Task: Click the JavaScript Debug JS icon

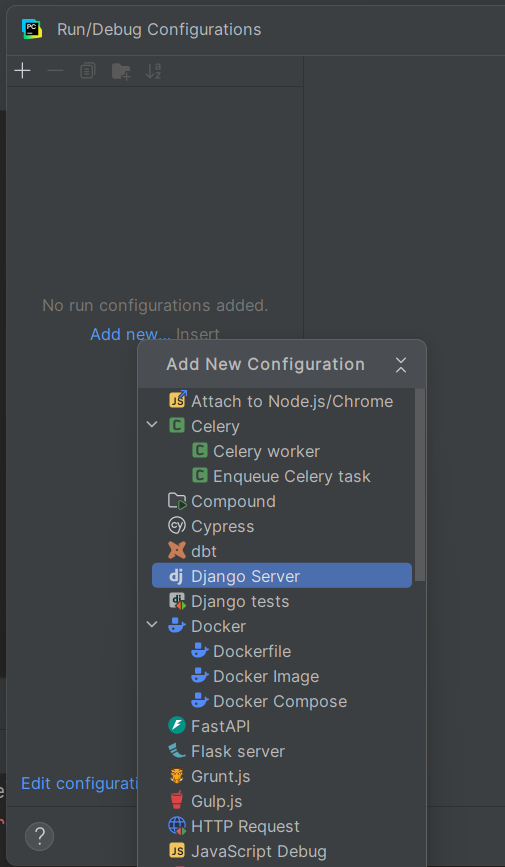Action: point(176,851)
